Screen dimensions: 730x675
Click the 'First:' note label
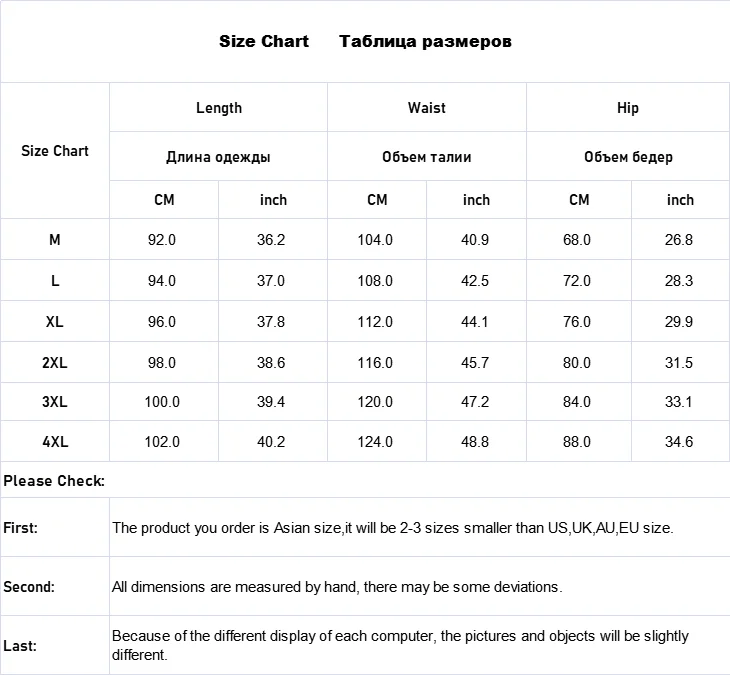pos(21,527)
